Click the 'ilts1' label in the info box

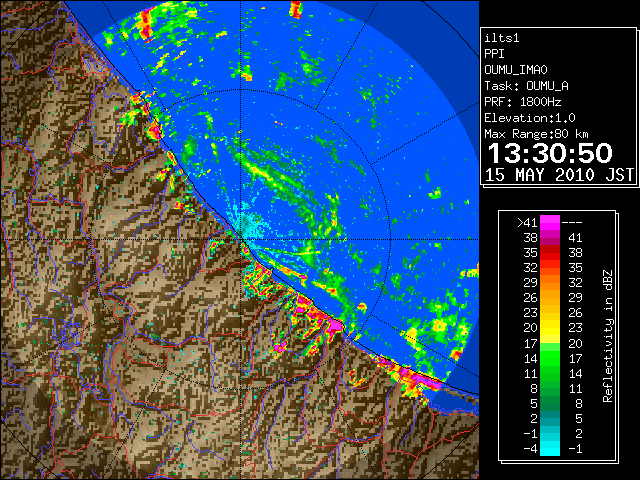[x=502, y=38]
